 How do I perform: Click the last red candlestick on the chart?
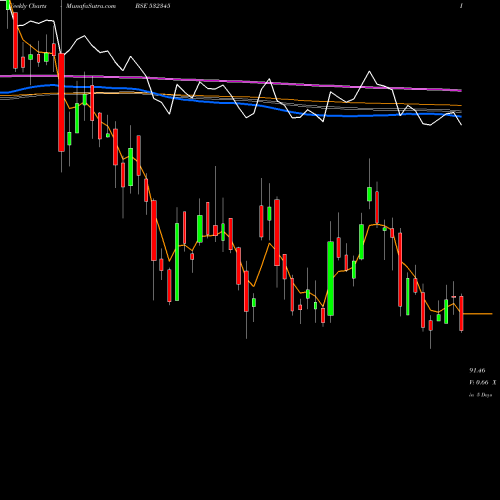point(461,313)
